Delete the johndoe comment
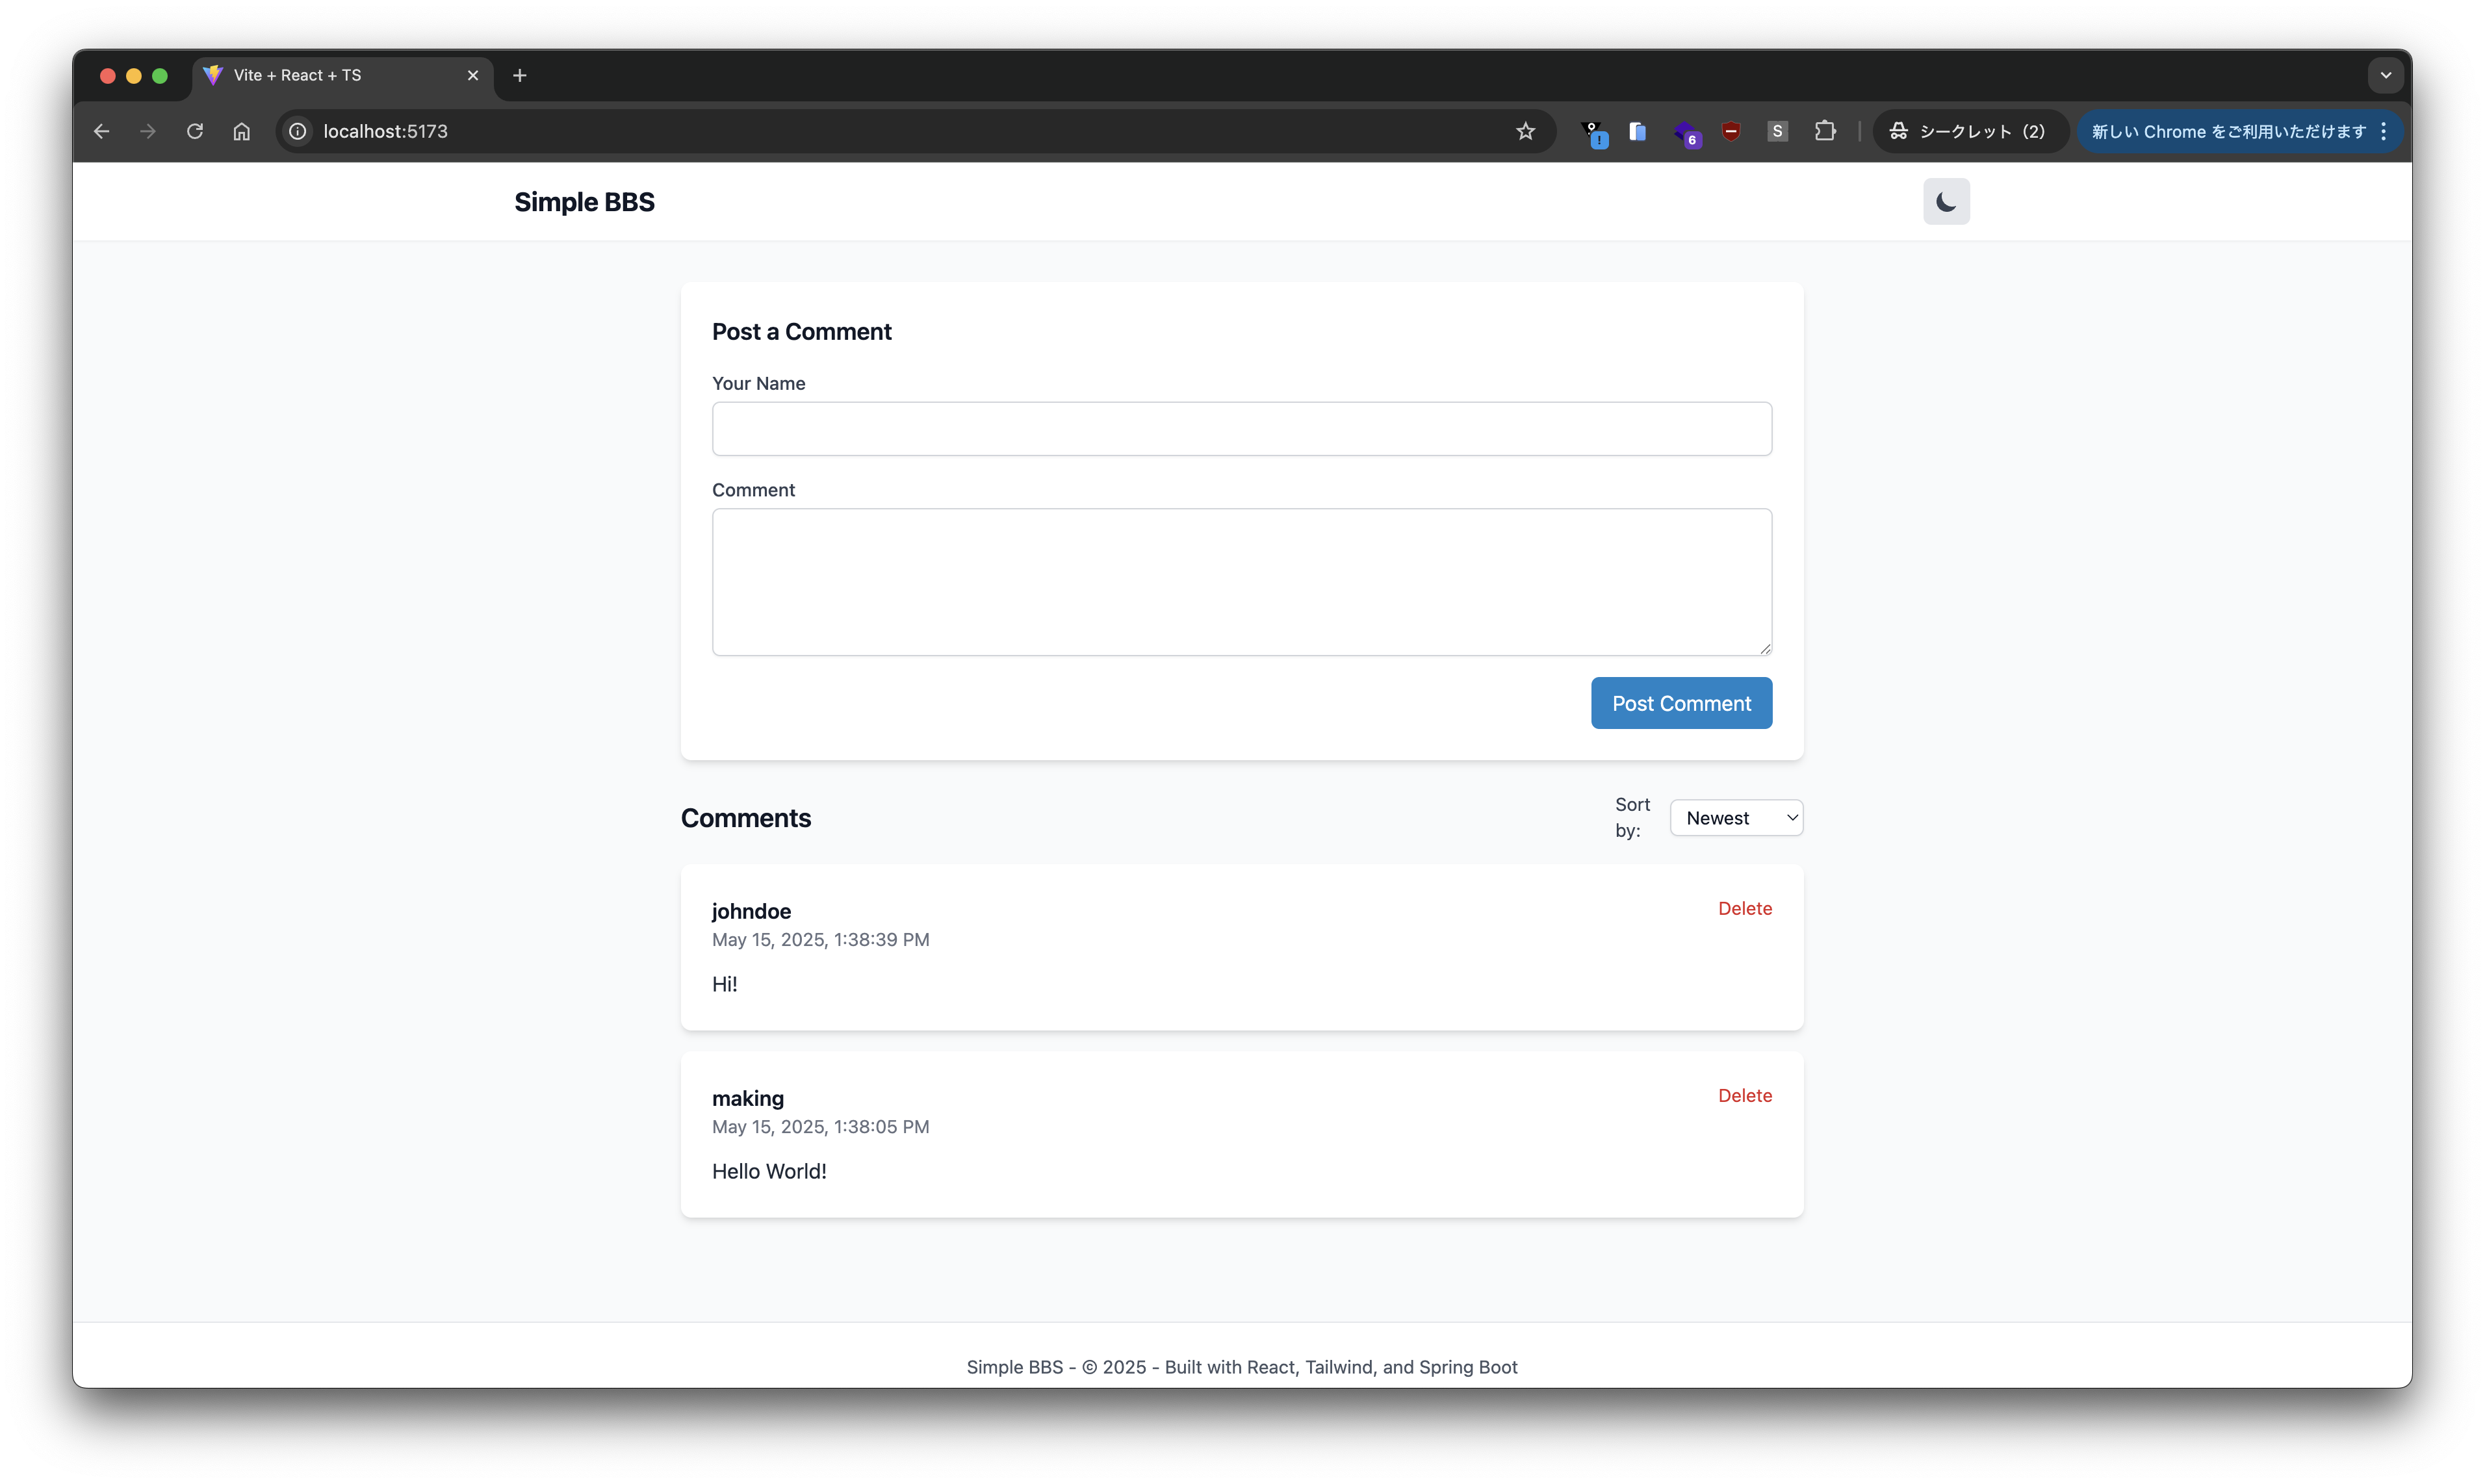Image resolution: width=2485 pixels, height=1484 pixels. [1744, 908]
